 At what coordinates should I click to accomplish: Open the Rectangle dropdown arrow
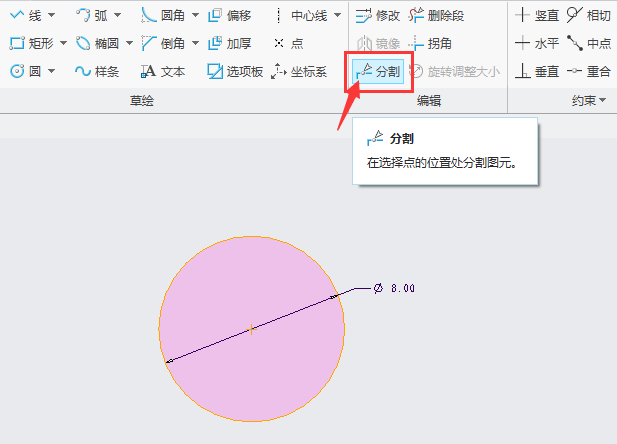(x=63, y=43)
